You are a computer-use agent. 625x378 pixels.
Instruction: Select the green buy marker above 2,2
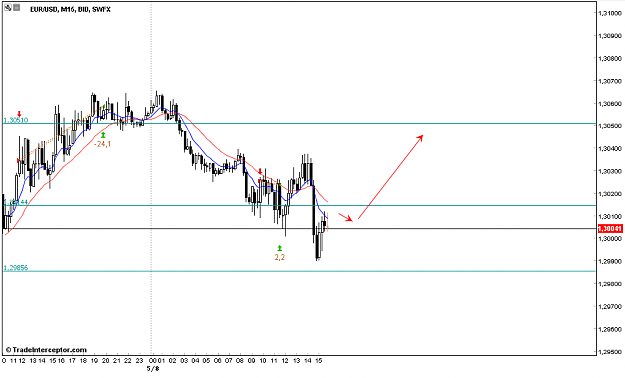[x=279, y=248]
